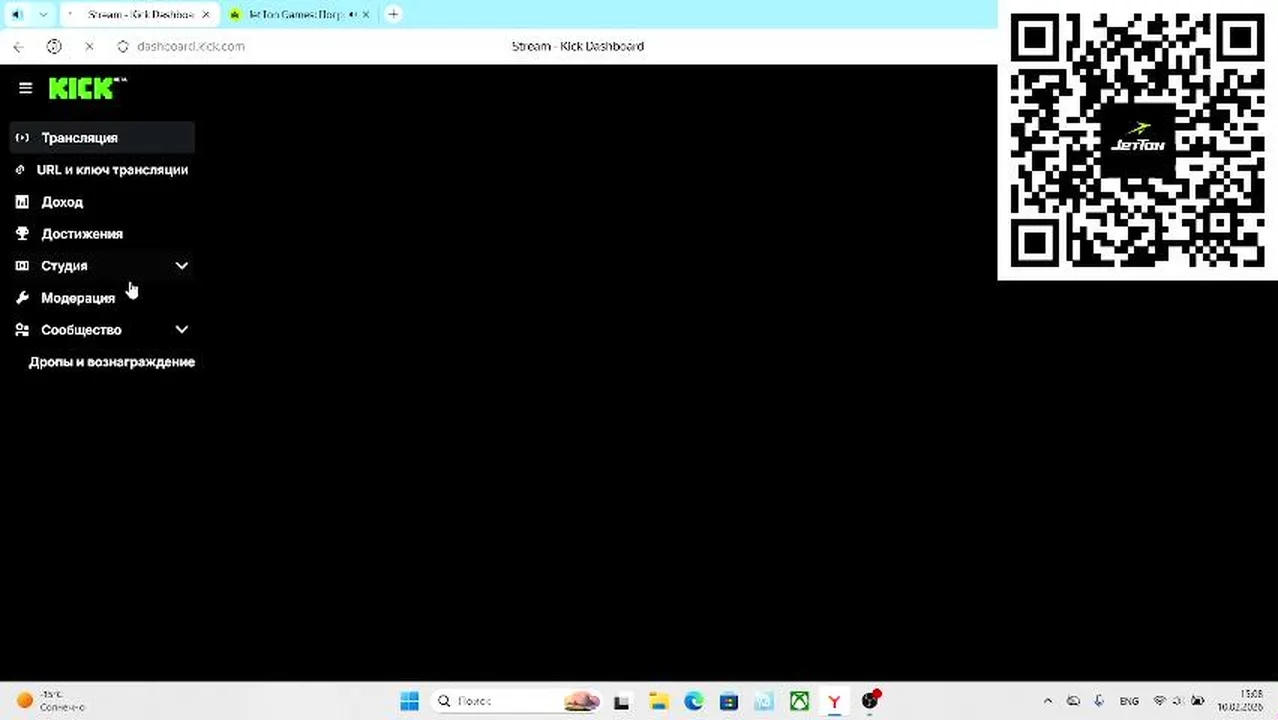This screenshot has height=720, width=1278.
Task: Click the chart icon beside Доход
Action: click(x=22, y=202)
